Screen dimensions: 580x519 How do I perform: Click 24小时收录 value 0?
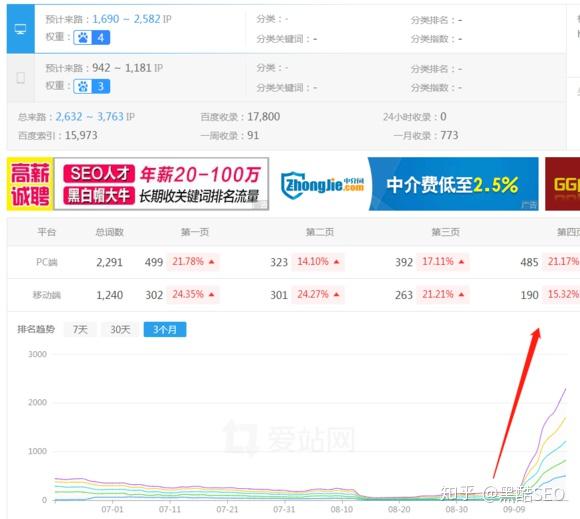[x=443, y=117]
